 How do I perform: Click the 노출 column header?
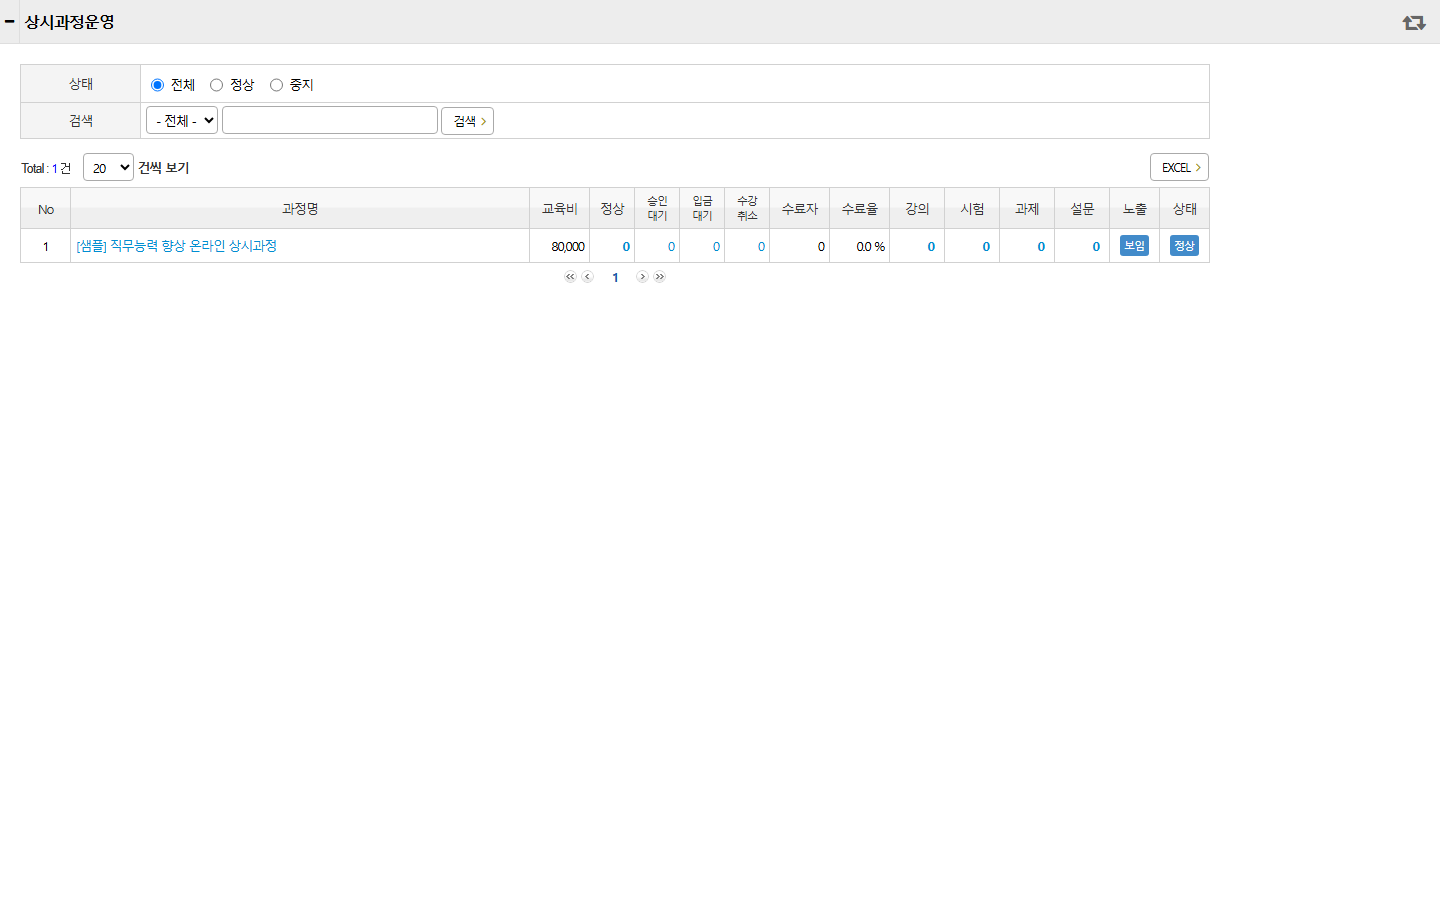tap(1134, 209)
